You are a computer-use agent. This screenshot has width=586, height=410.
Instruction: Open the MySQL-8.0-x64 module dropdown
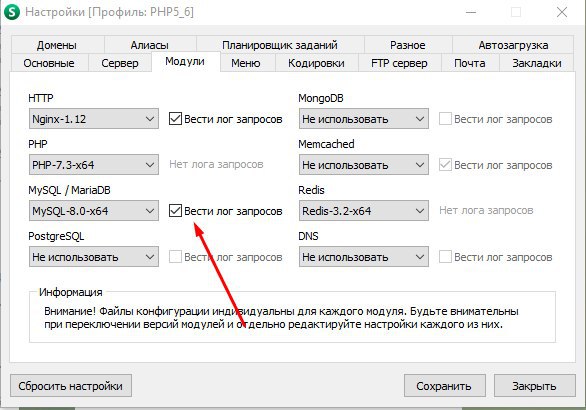pos(94,211)
